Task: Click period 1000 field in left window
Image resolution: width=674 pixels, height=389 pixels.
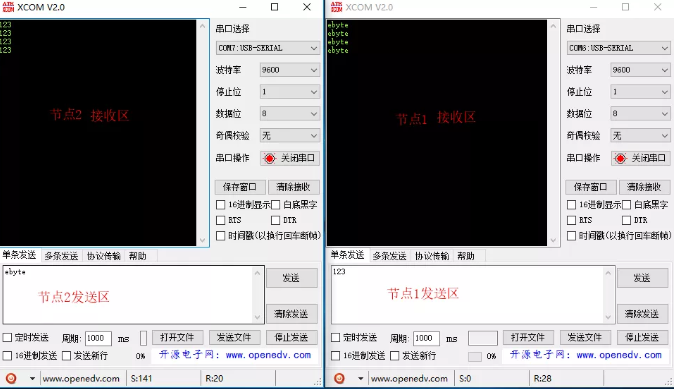Action: coord(98,338)
